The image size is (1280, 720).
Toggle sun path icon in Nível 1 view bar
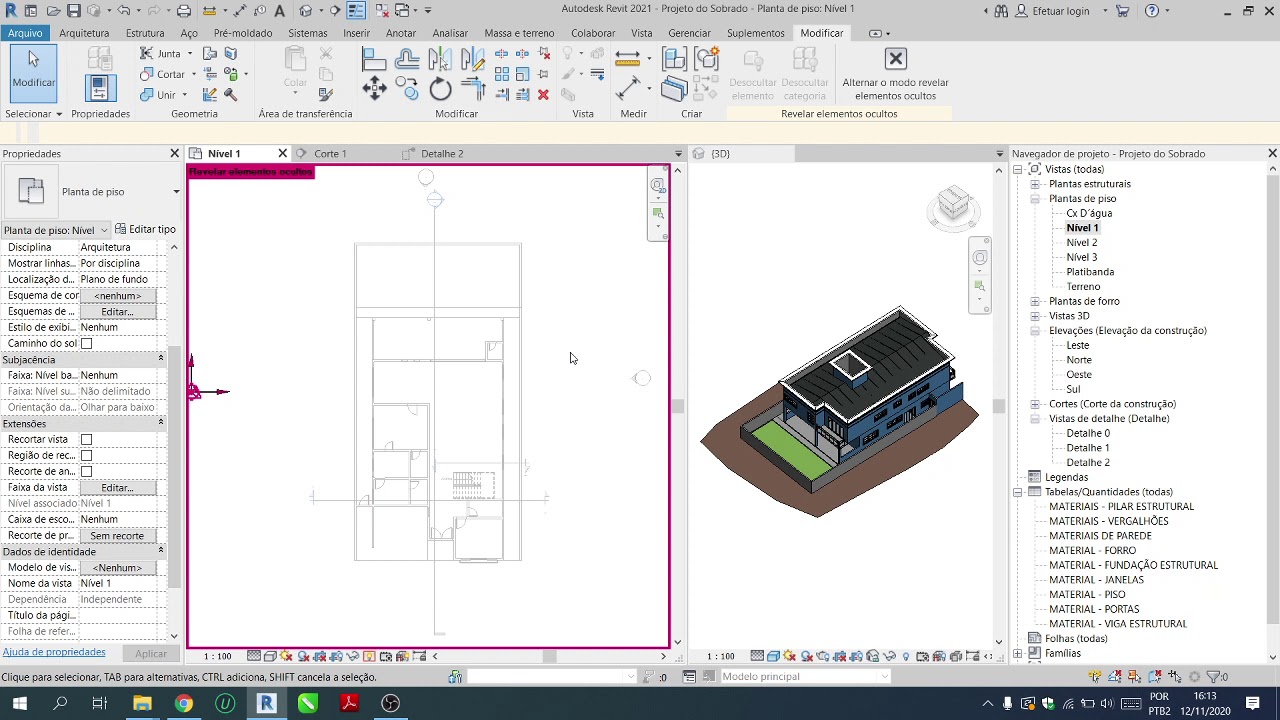(x=286, y=656)
